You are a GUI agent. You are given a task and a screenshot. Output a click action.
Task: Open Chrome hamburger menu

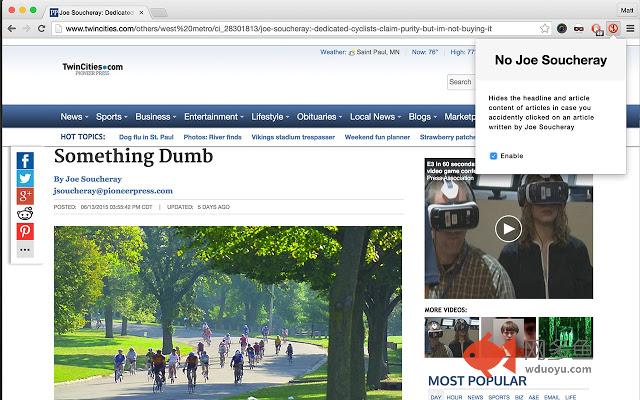630,29
